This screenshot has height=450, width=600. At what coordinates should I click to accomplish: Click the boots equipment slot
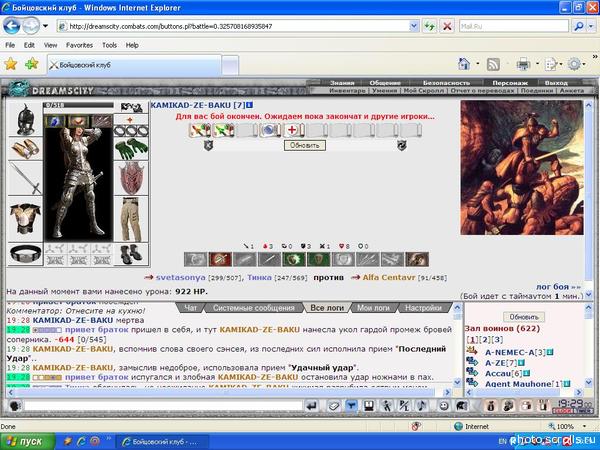point(131,254)
